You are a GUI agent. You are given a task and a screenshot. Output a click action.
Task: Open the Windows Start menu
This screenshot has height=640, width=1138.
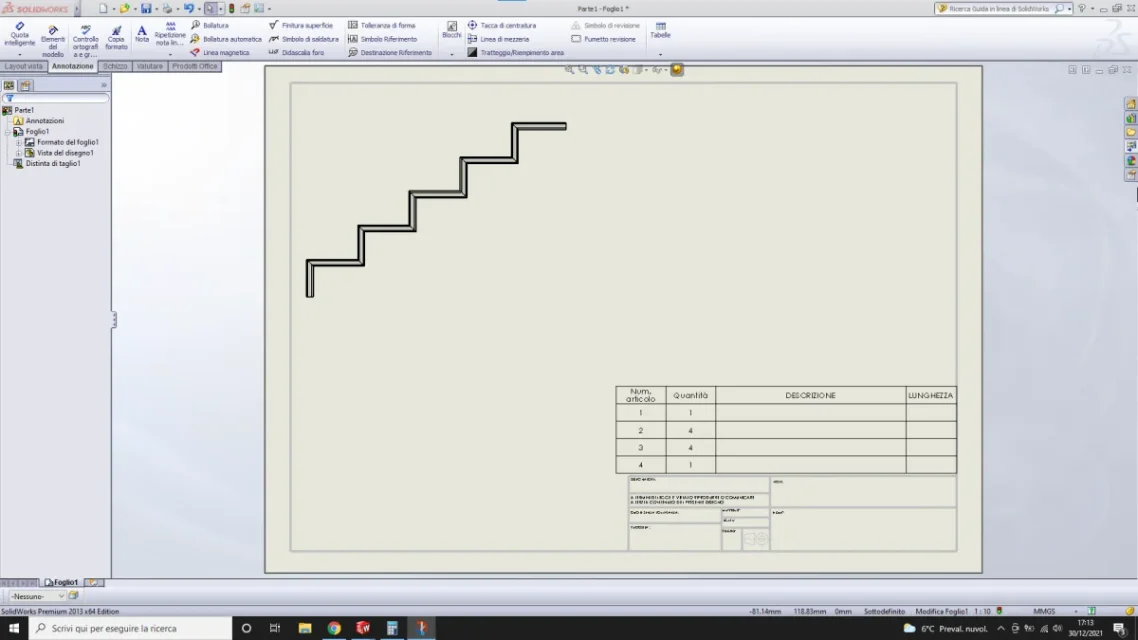pyautogui.click(x=14, y=628)
